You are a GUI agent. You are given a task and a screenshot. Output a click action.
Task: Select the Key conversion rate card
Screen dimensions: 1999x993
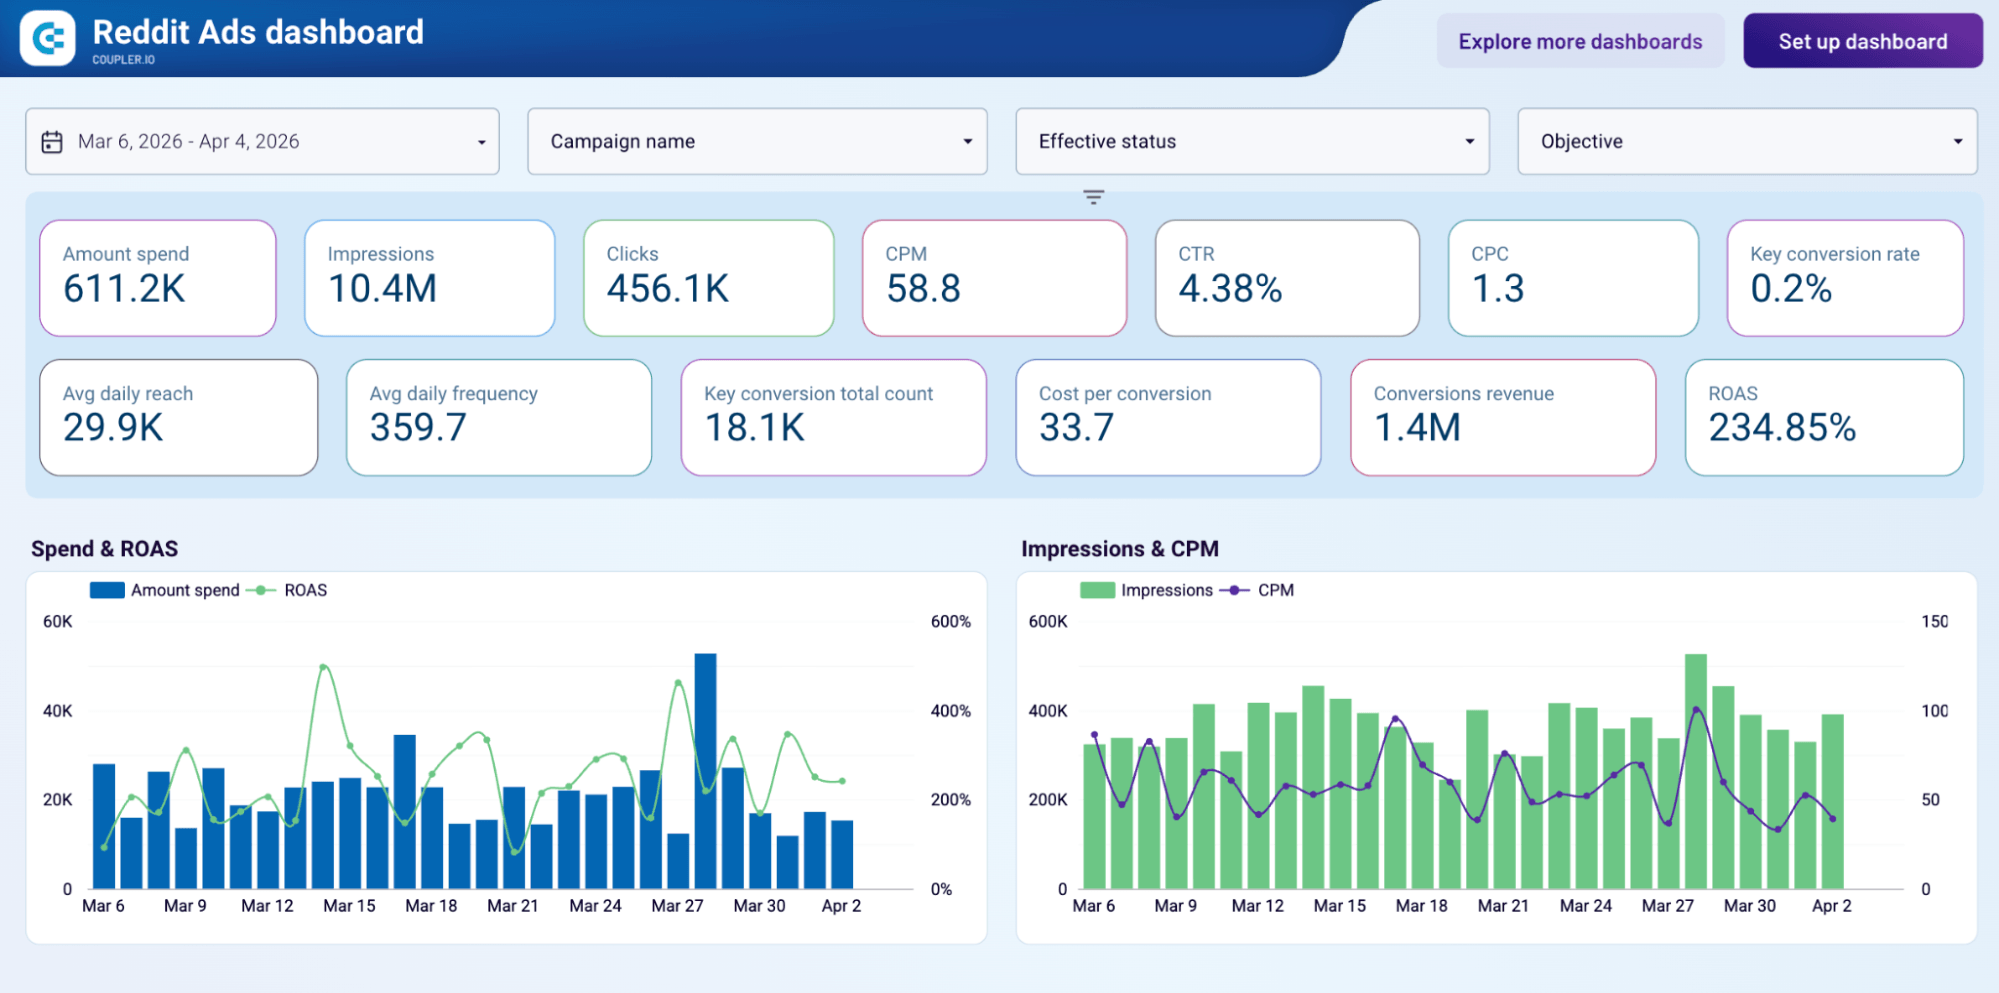pyautogui.click(x=1844, y=277)
